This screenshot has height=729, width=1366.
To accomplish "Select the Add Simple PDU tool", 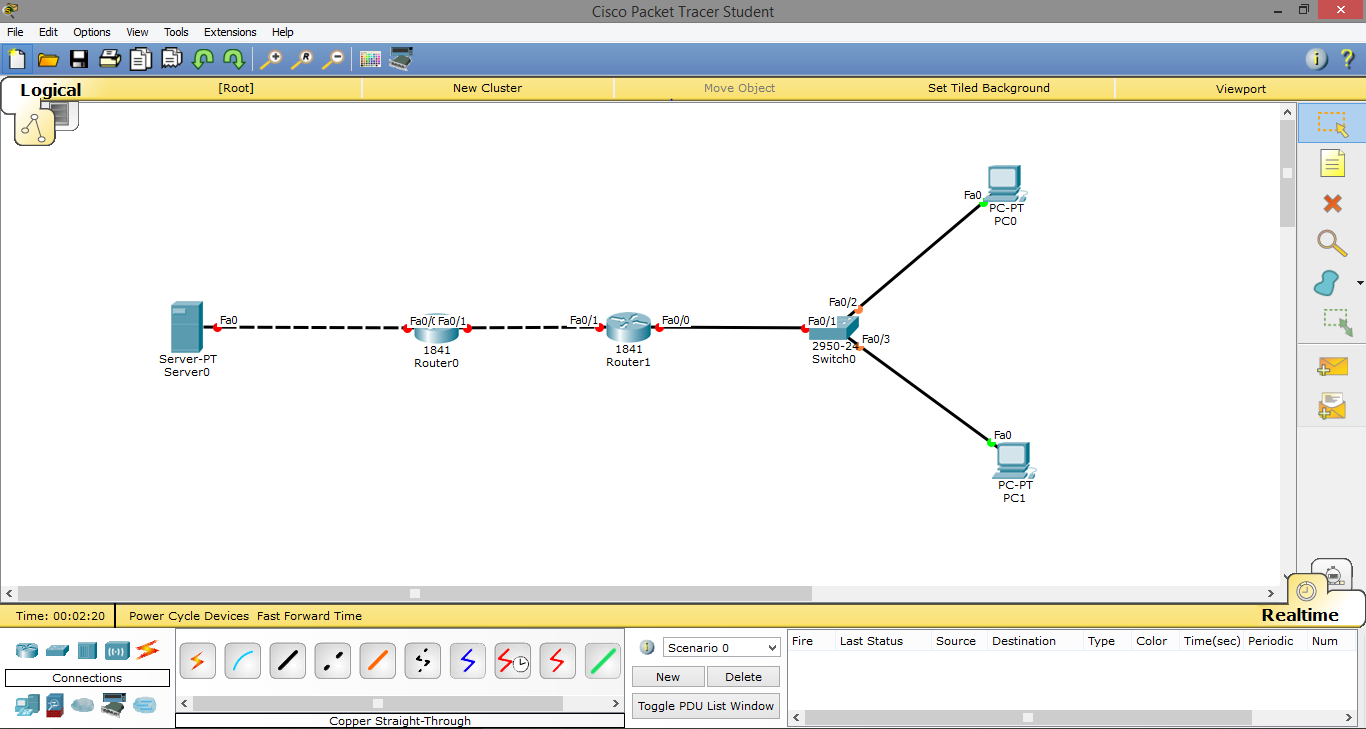I will (1331, 367).
